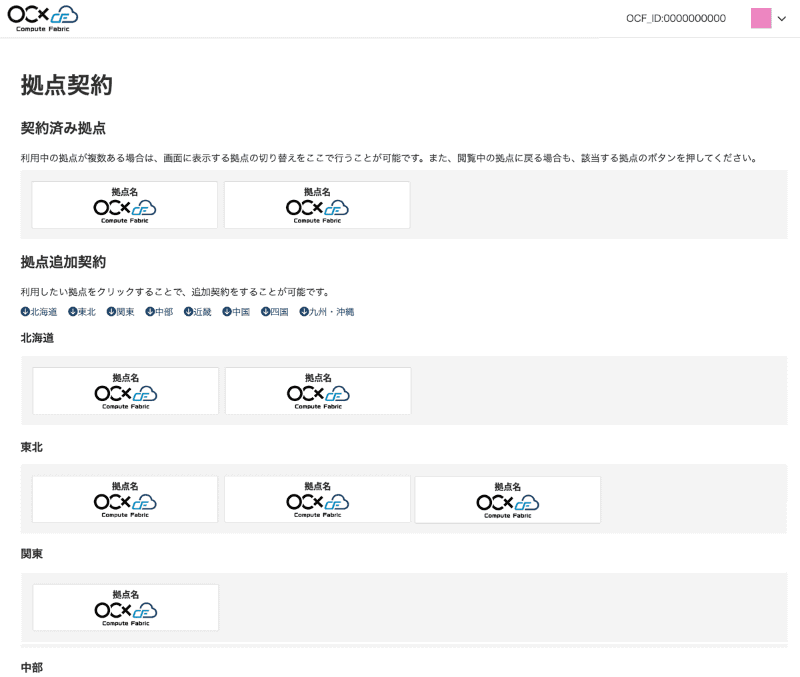Select the first contracted 拠点名 site button

point(124,204)
